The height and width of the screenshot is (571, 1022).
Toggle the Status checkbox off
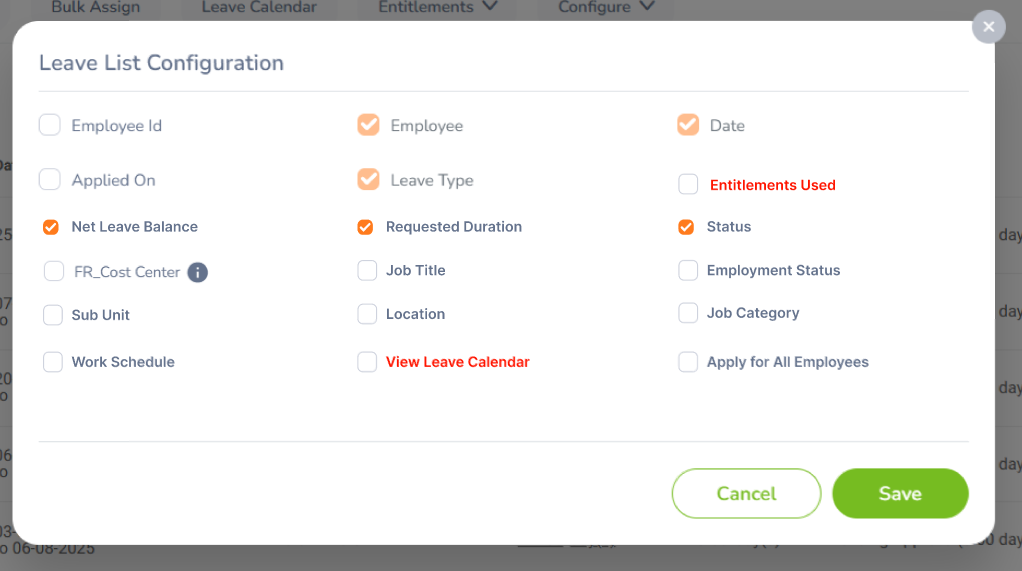click(x=686, y=227)
